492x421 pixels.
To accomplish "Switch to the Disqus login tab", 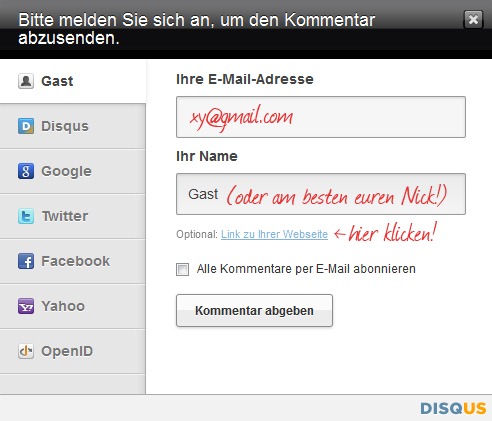I will tap(73, 126).
